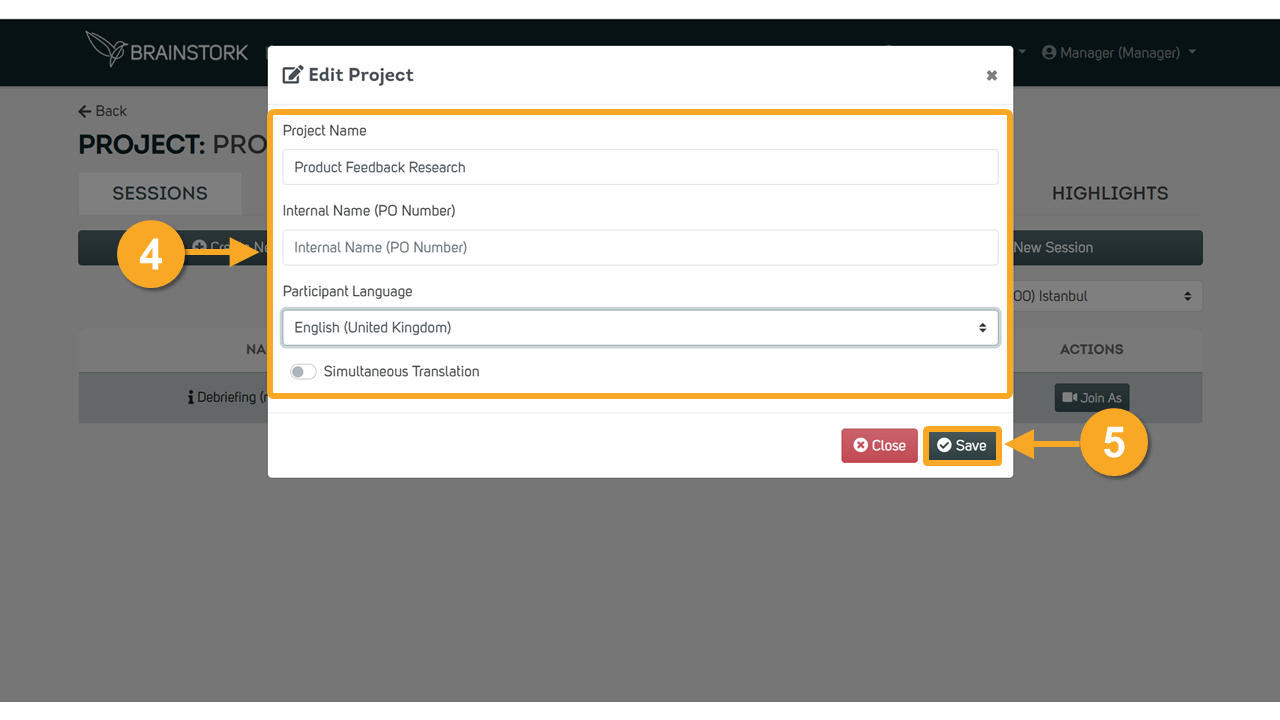Focus the Internal Name (PO Number) field
This screenshot has height=720, width=1280.
click(x=640, y=248)
